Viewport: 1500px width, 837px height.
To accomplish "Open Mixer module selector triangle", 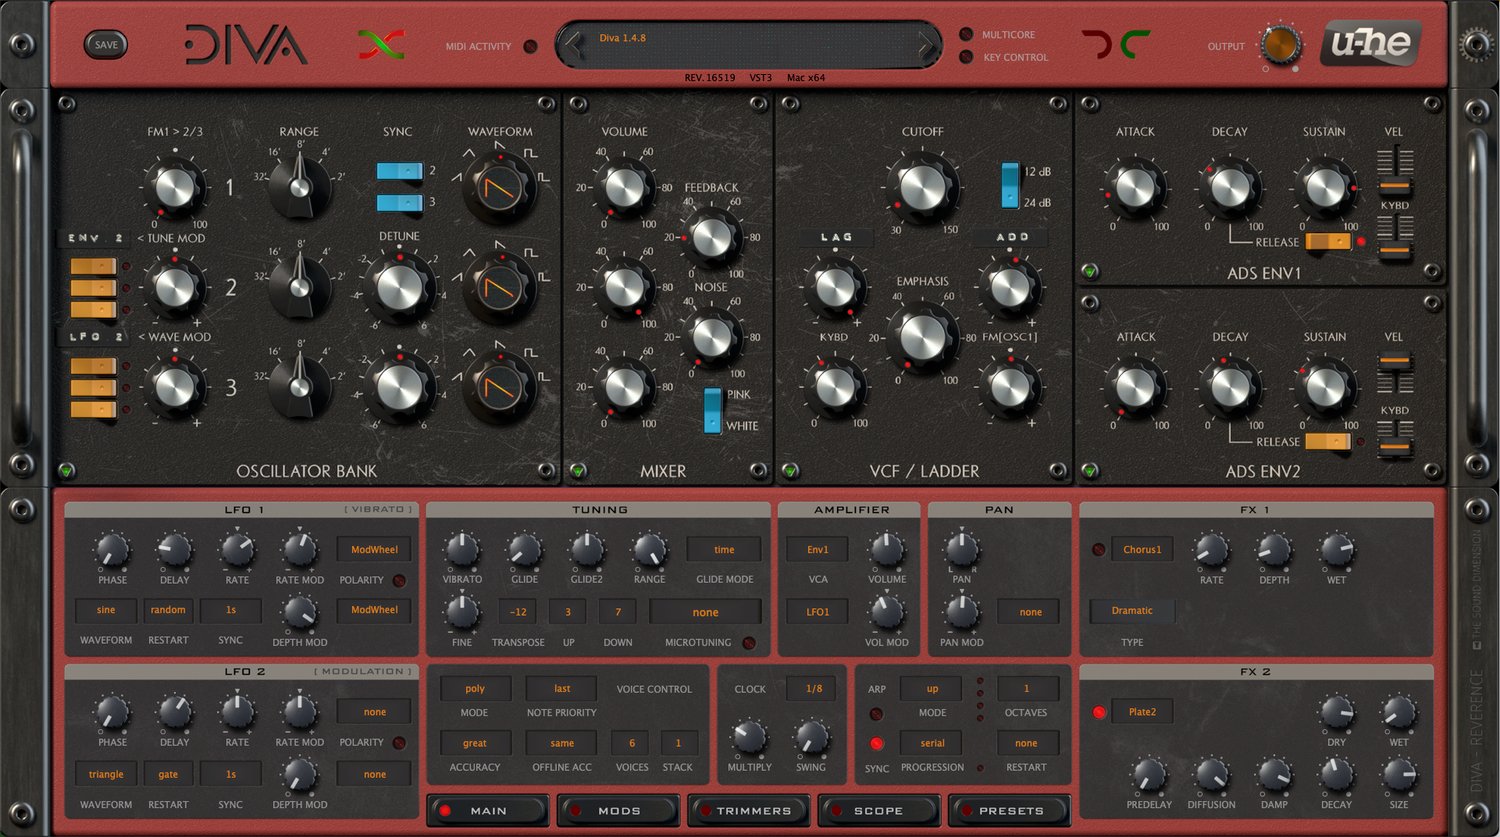I will click(577, 470).
